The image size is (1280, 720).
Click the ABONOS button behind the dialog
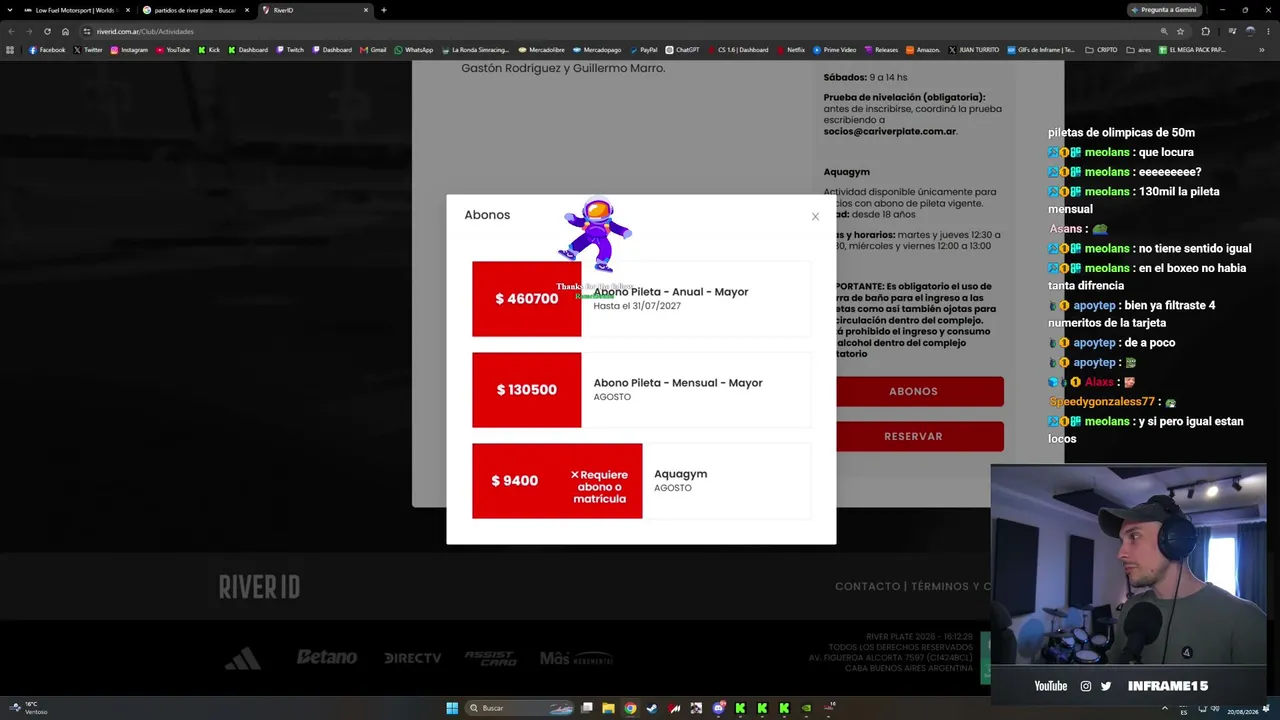coord(919,391)
